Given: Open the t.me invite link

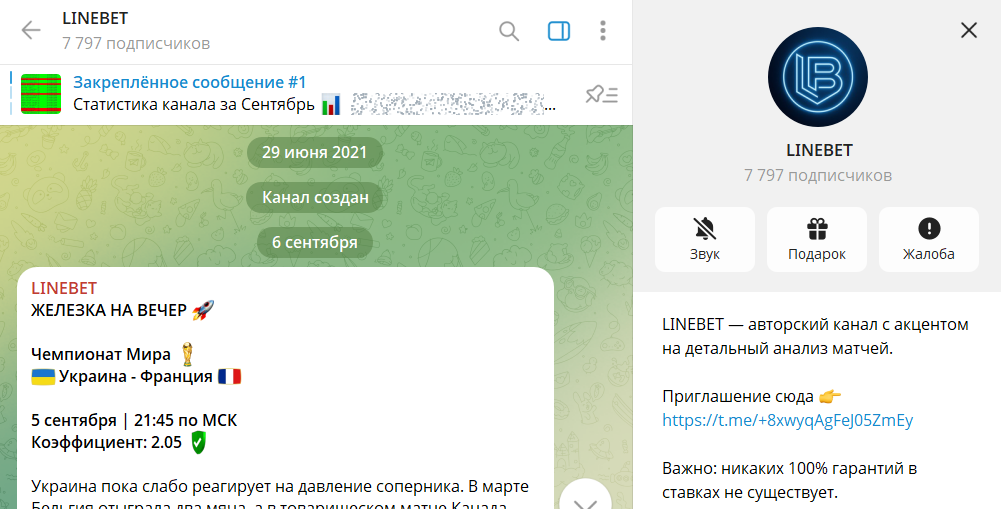Looking at the screenshot, I should click(x=787, y=420).
